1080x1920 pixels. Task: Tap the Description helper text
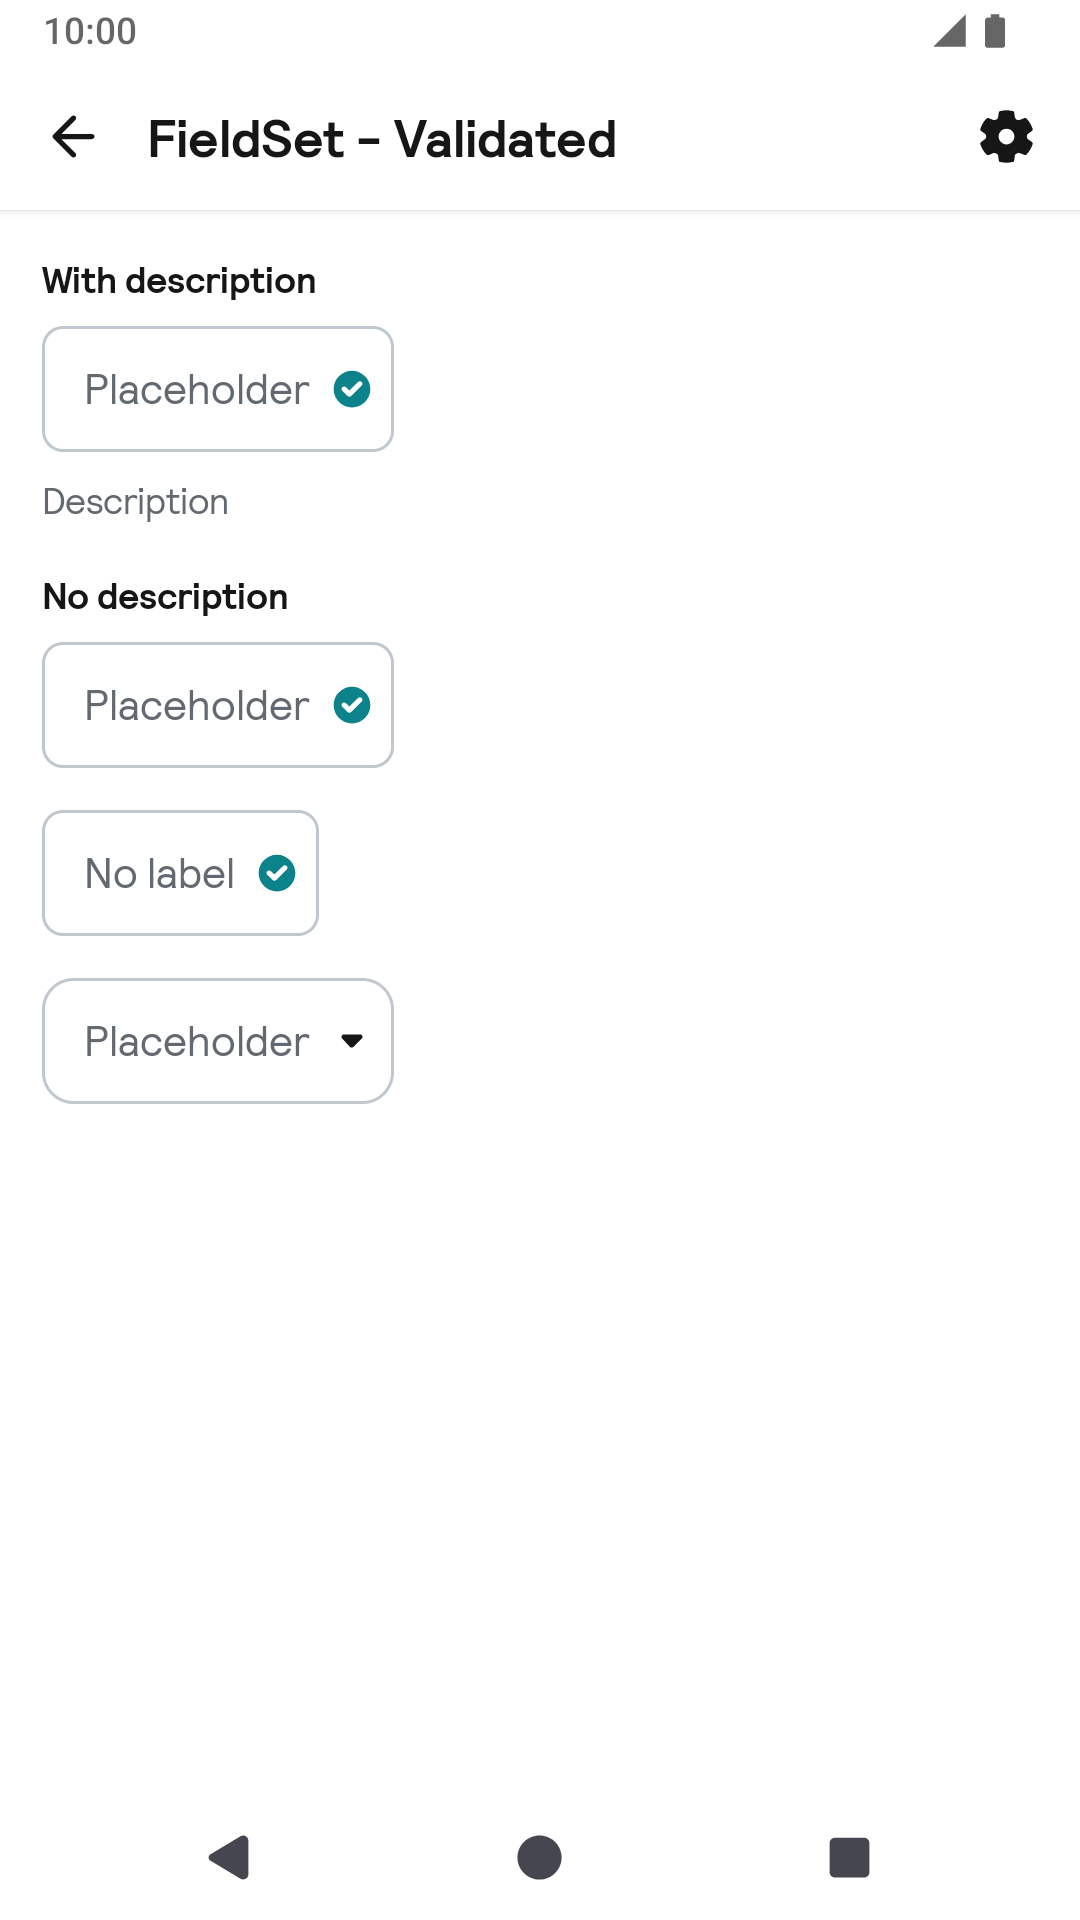point(136,501)
